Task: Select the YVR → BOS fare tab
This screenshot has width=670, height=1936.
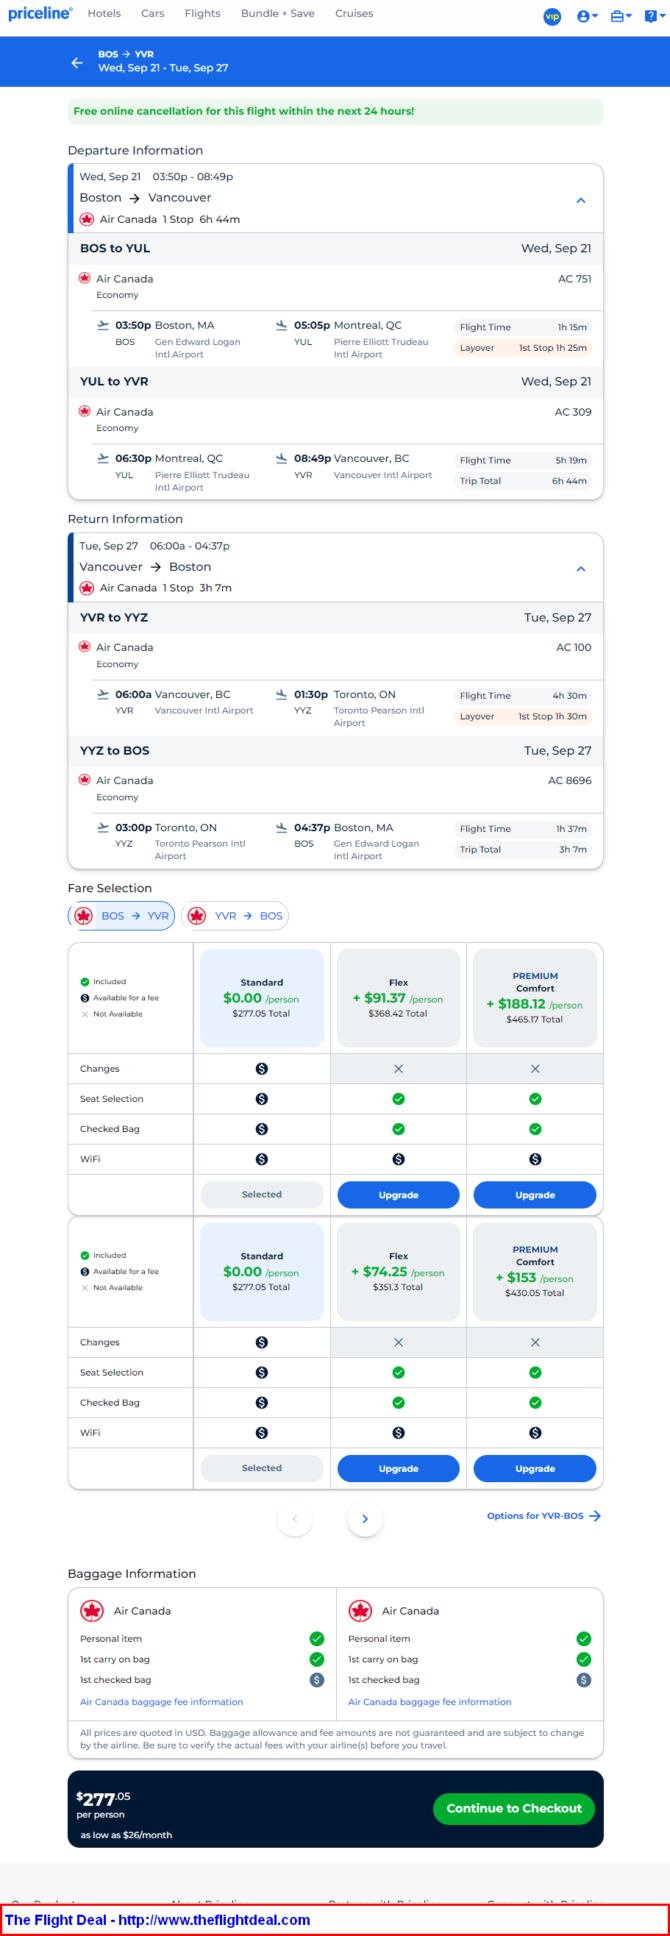Action: click(237, 915)
